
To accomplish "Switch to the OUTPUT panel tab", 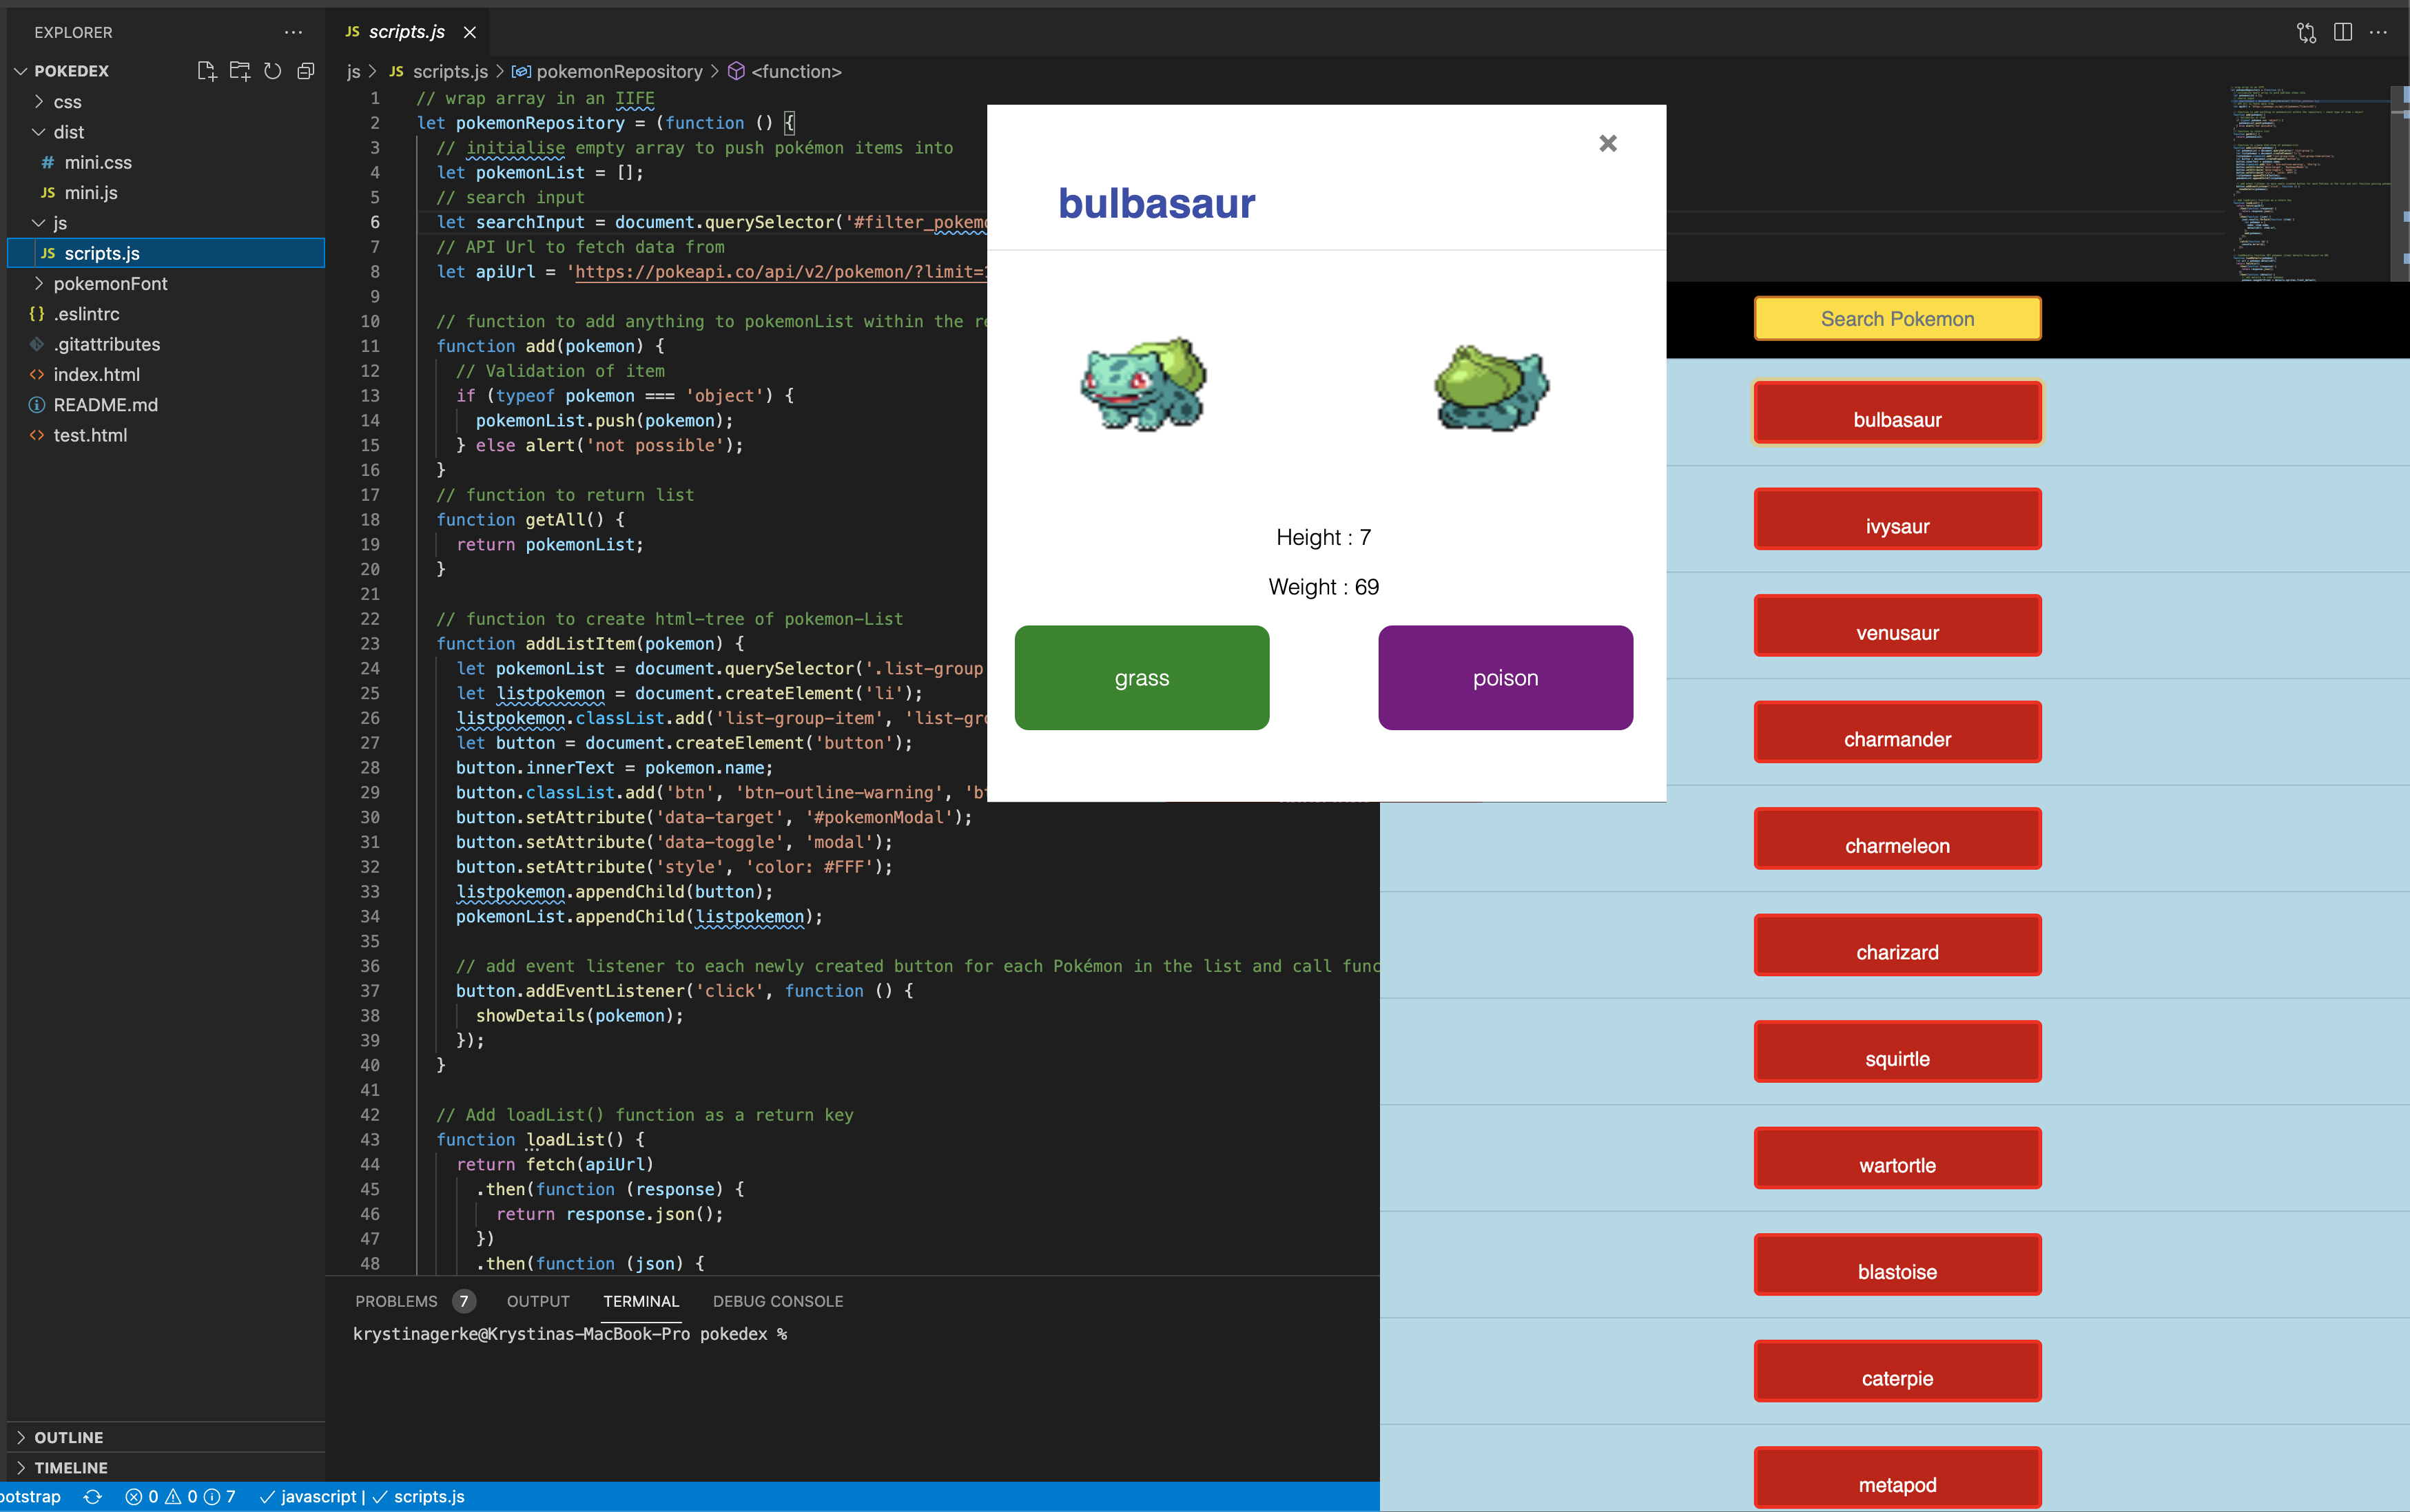I will pyautogui.click(x=538, y=1301).
